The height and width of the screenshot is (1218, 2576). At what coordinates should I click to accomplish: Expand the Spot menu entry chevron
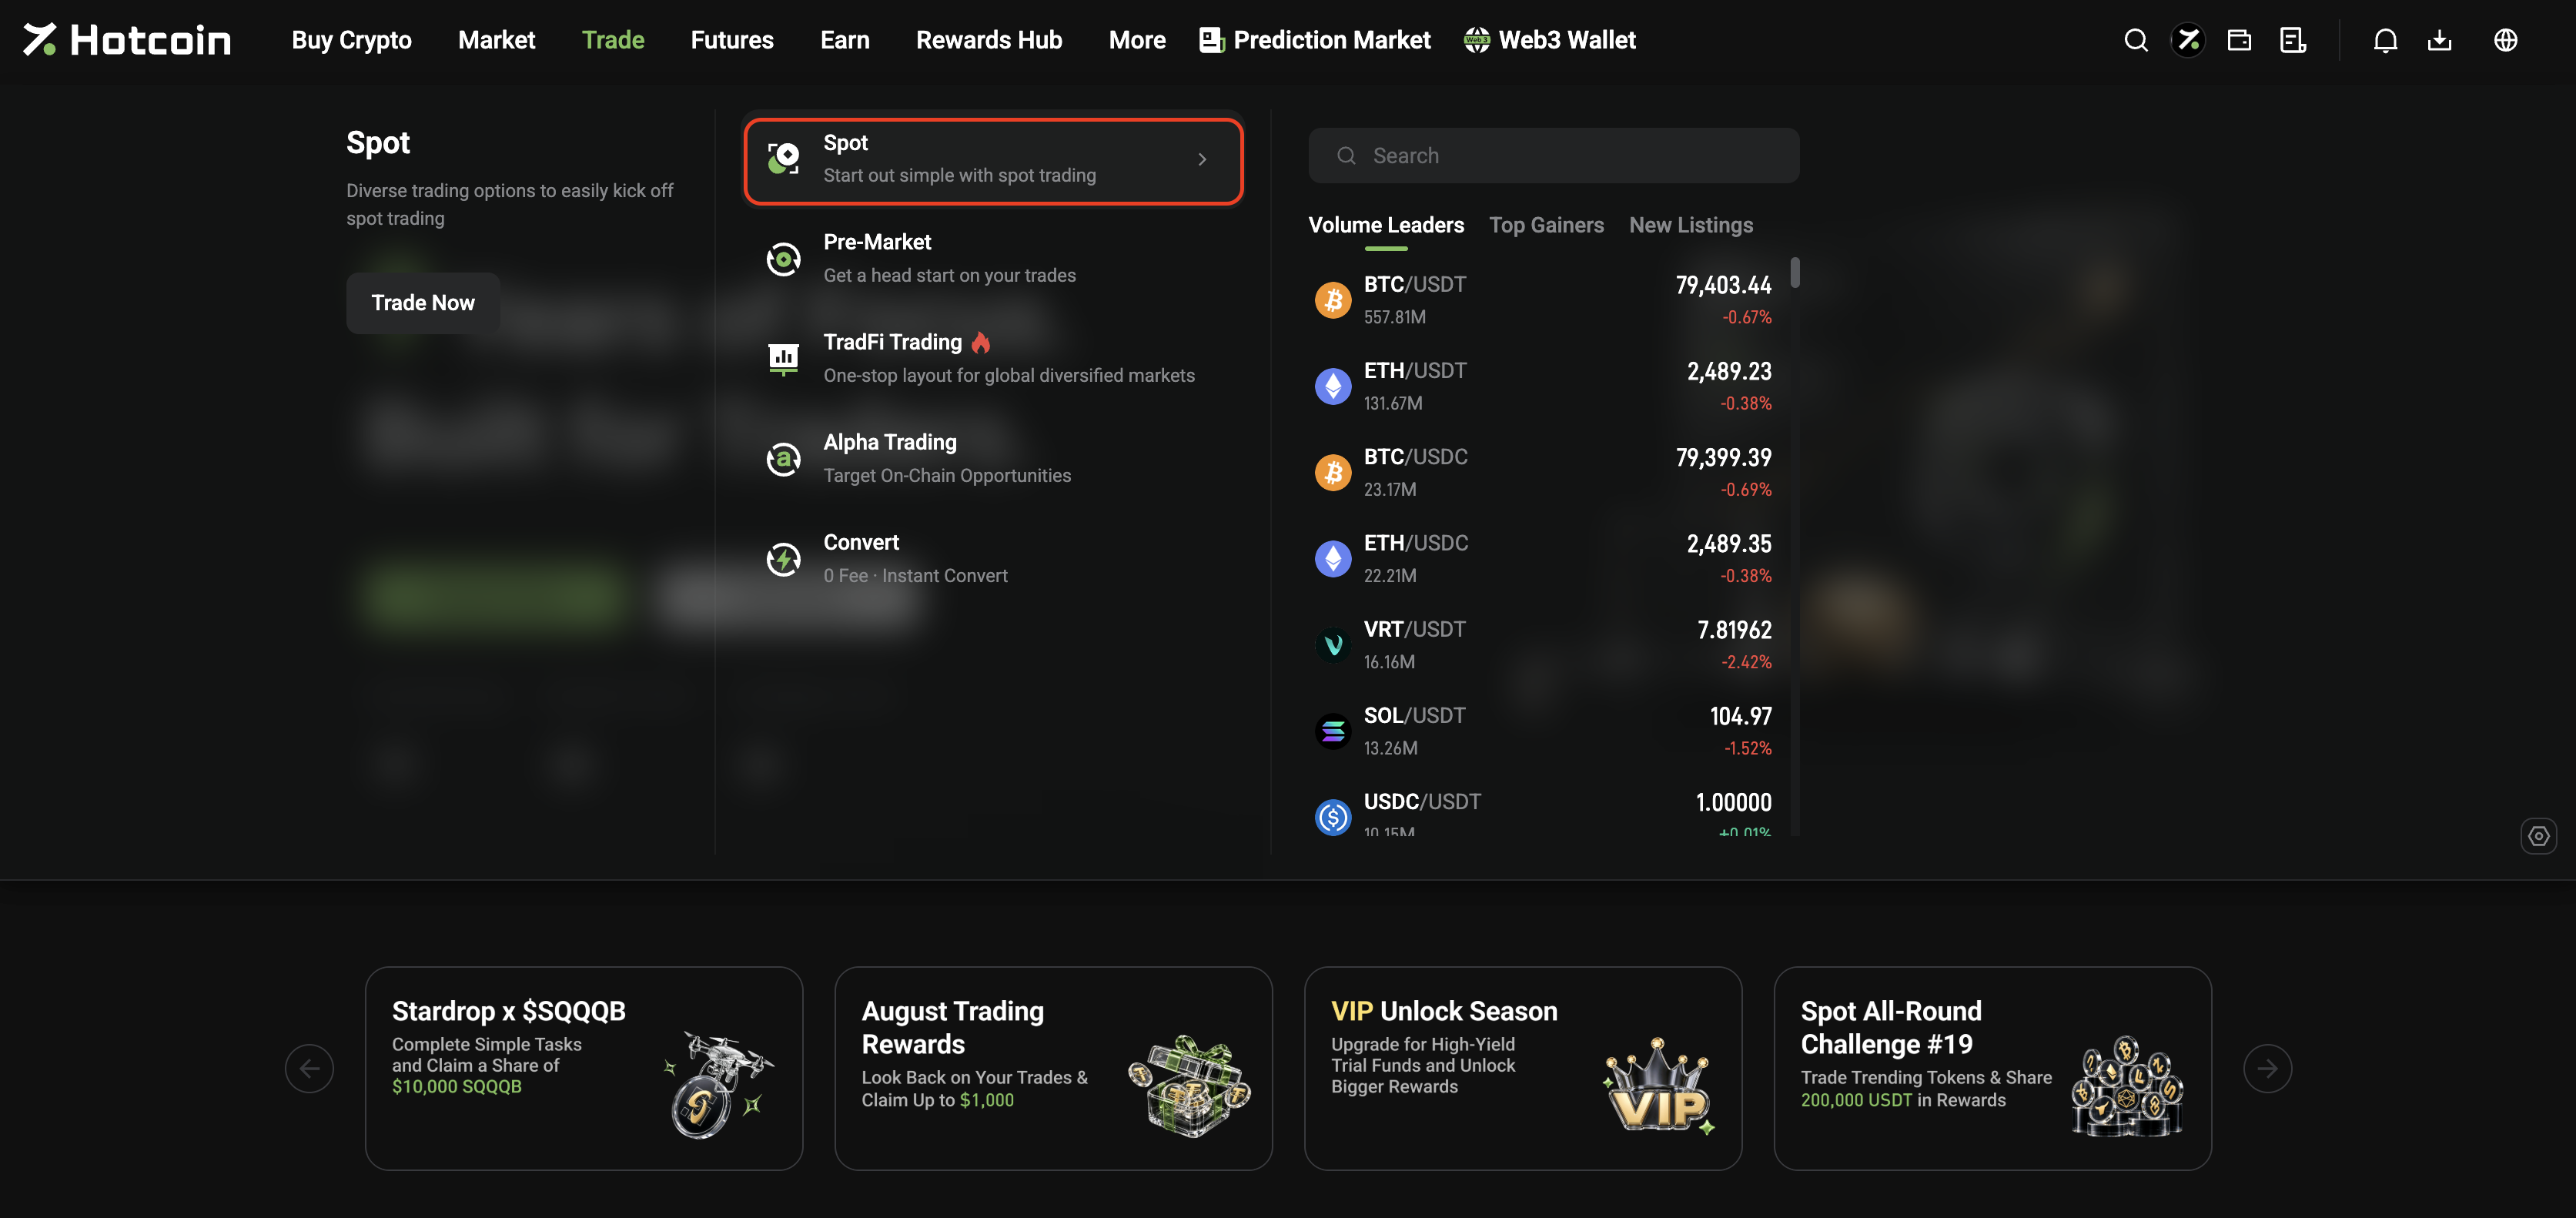click(x=1202, y=160)
